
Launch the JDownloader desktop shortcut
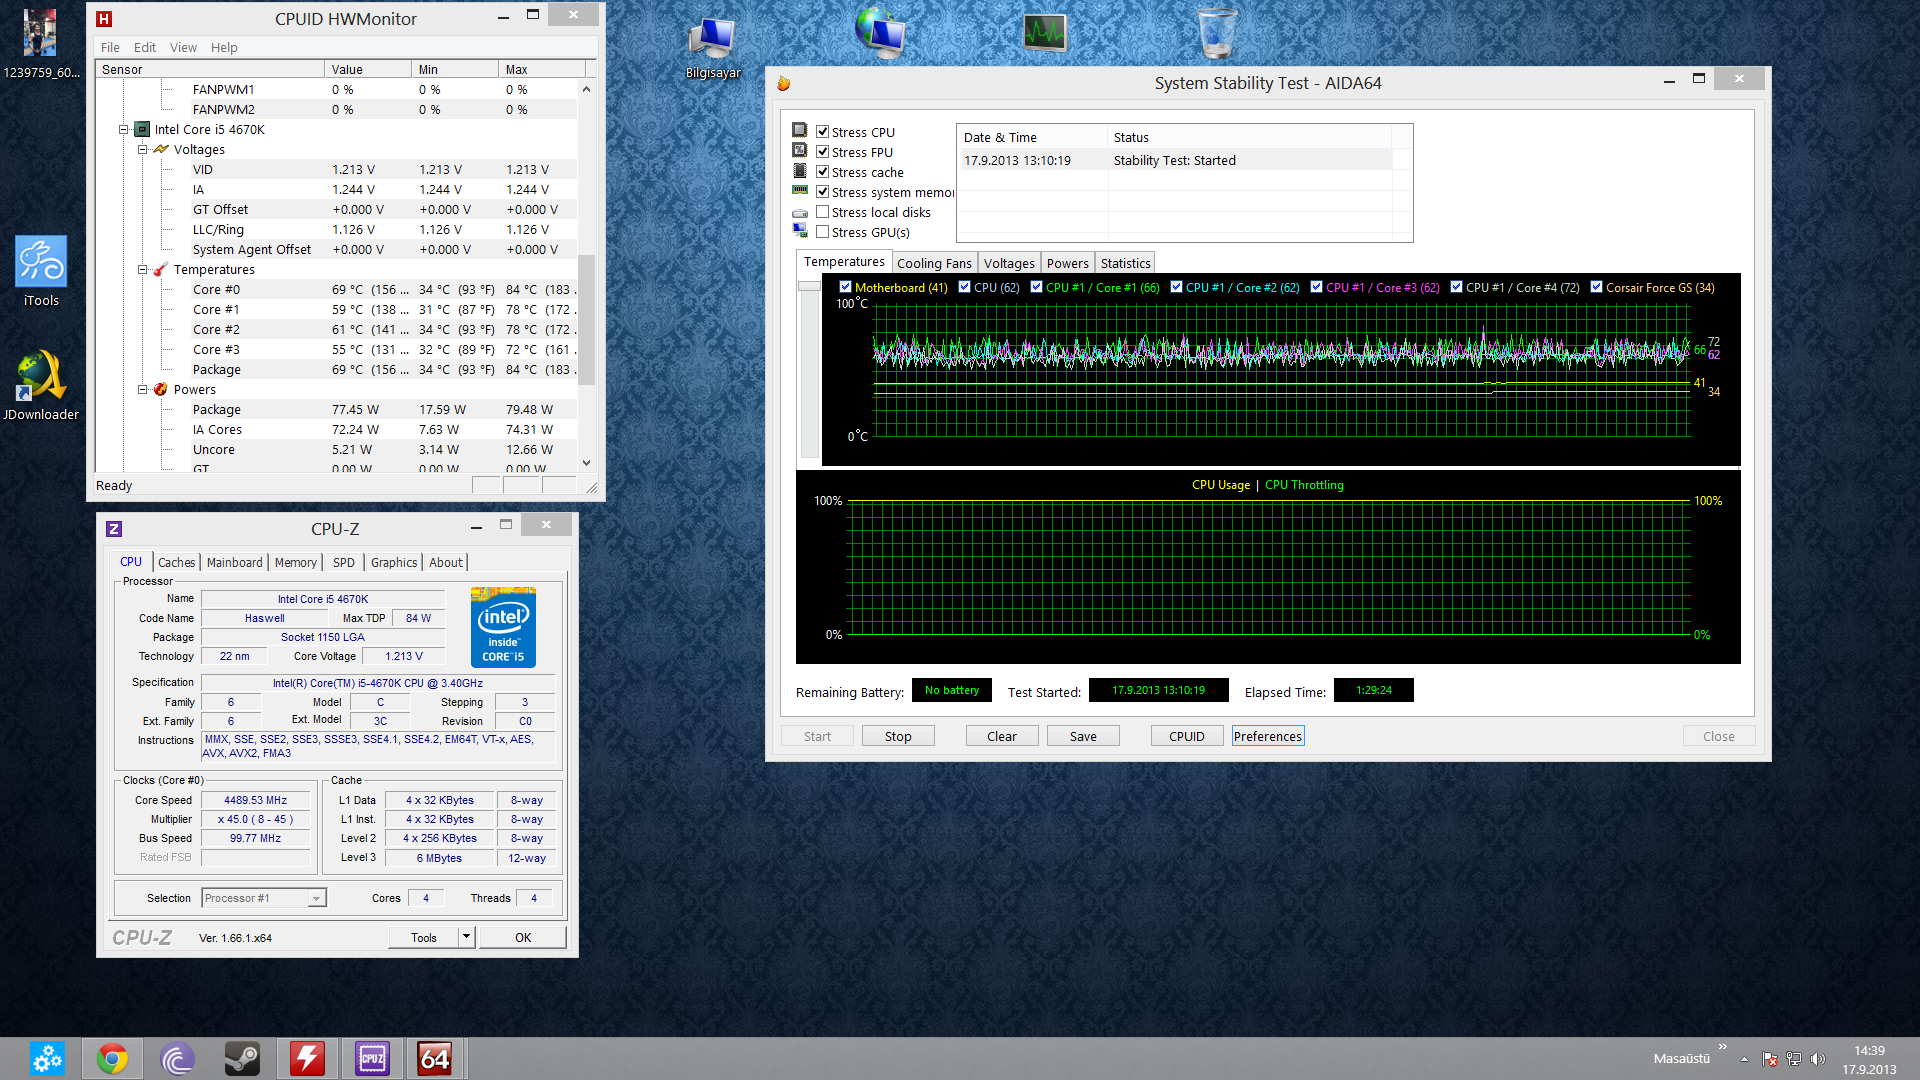41,385
